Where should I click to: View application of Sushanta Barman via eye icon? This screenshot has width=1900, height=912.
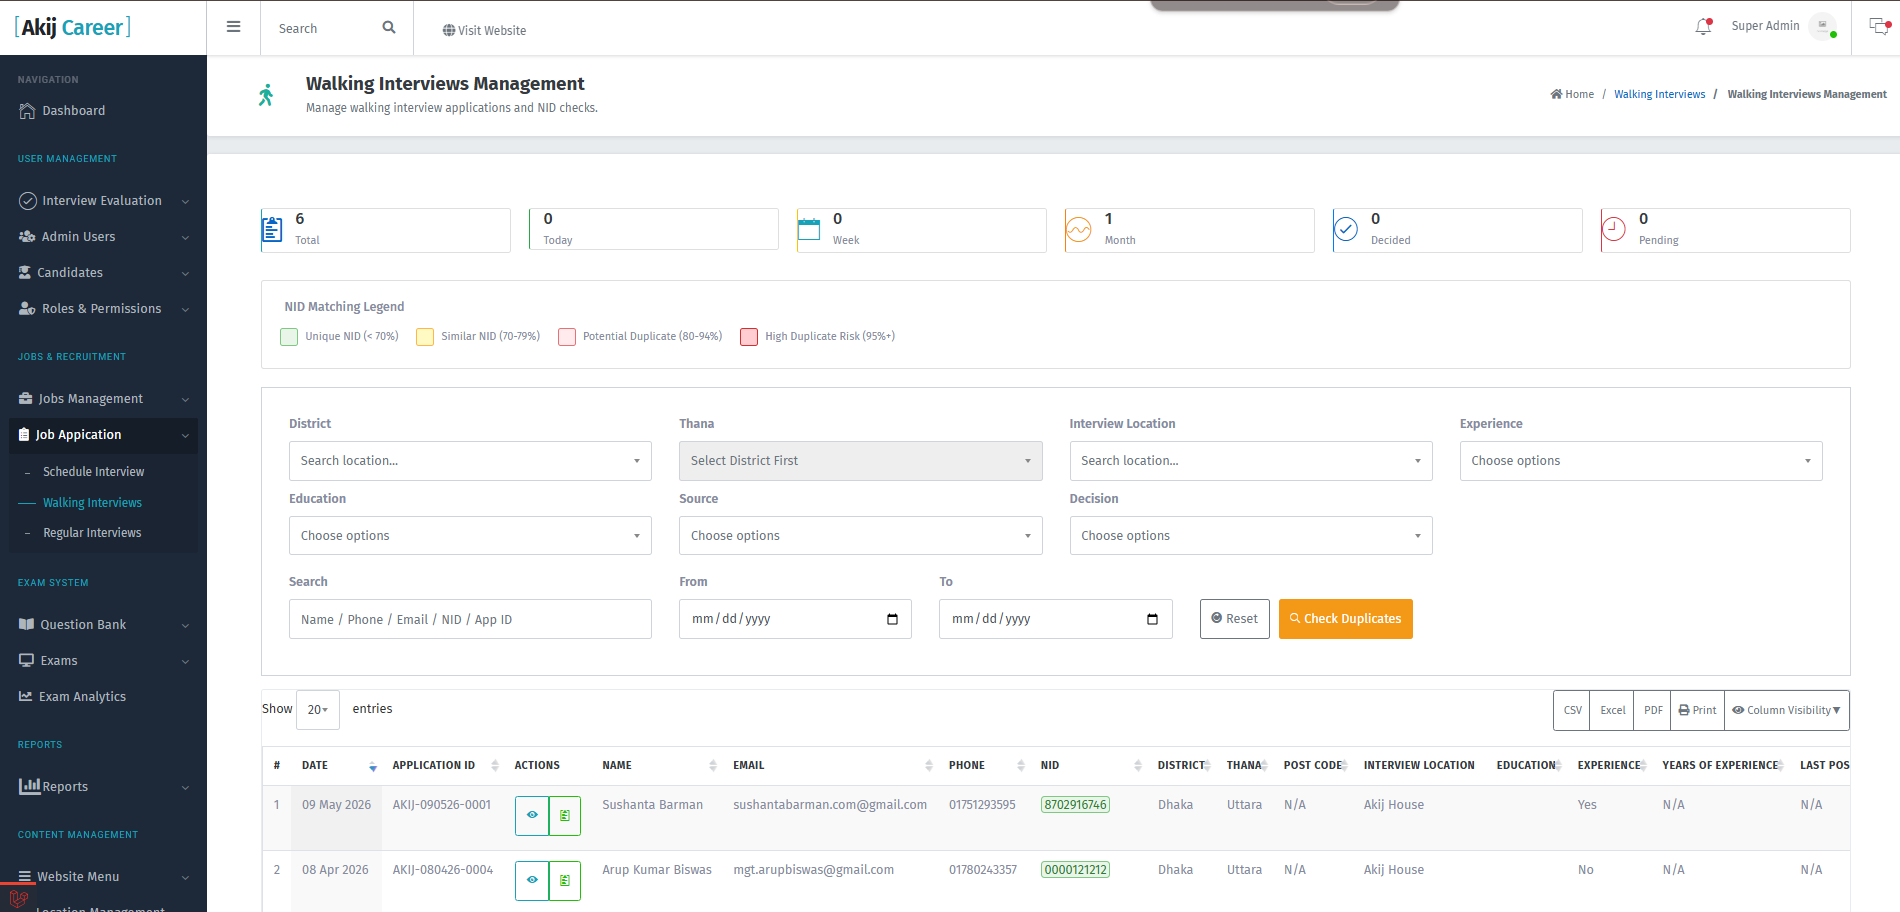coord(532,815)
